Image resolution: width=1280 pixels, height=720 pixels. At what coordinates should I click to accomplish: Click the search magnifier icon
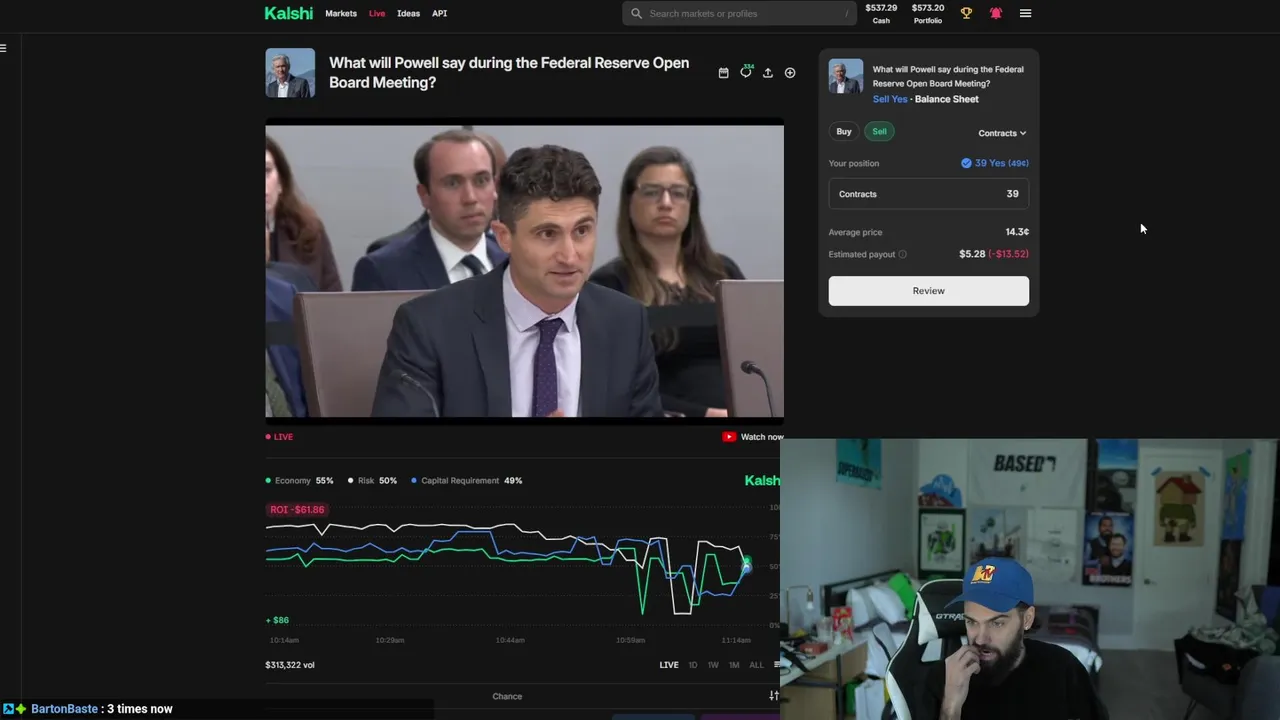pos(636,13)
